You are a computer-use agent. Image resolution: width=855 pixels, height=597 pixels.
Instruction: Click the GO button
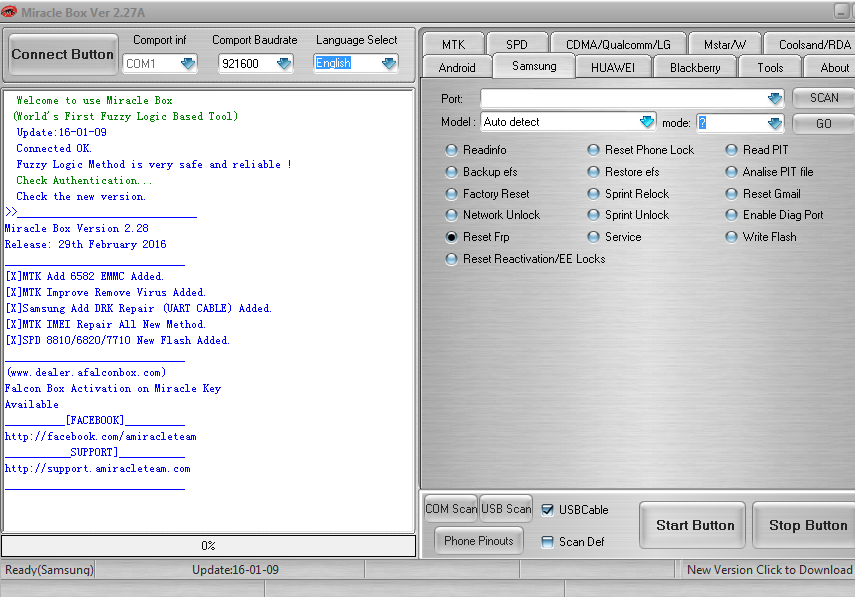(823, 124)
